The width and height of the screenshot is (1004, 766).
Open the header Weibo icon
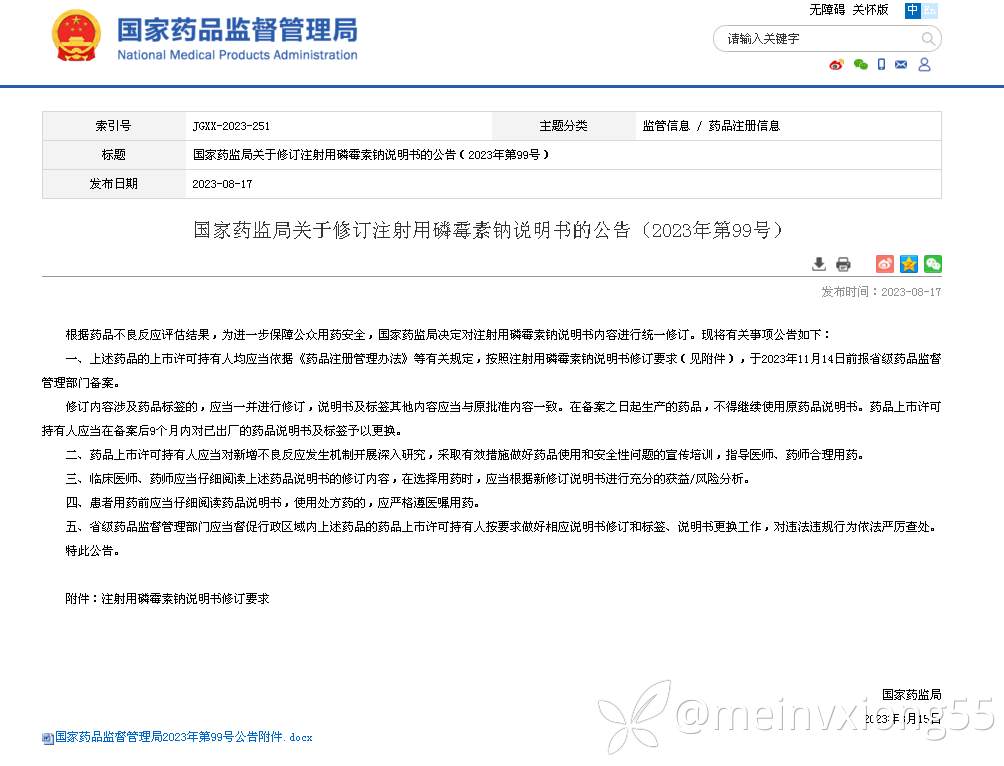coord(836,65)
